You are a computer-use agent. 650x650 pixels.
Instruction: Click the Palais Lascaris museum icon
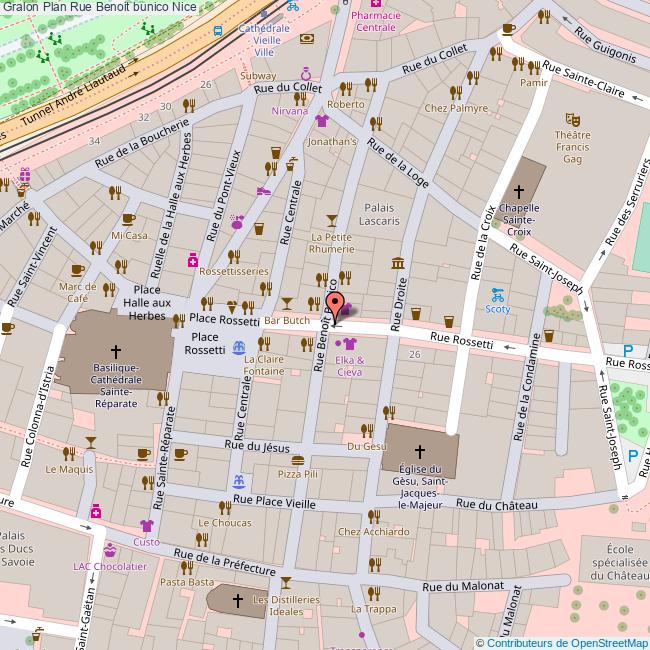click(x=398, y=263)
